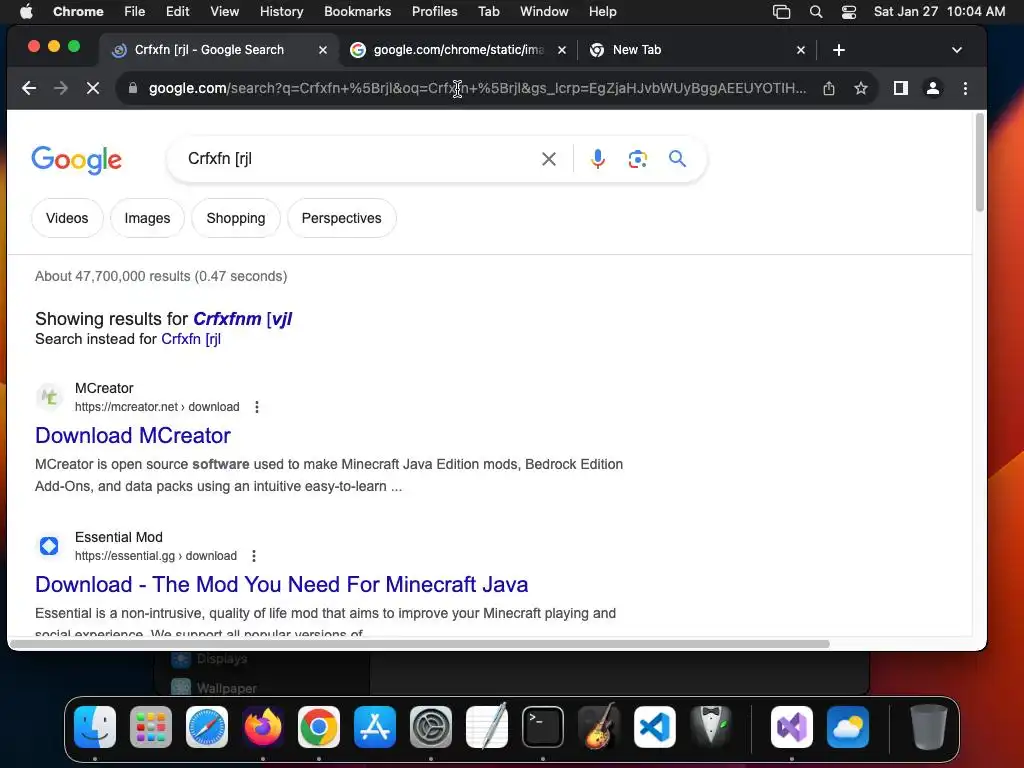Go back with the browser back arrow
This screenshot has width=1024, height=768.
pos(29,88)
